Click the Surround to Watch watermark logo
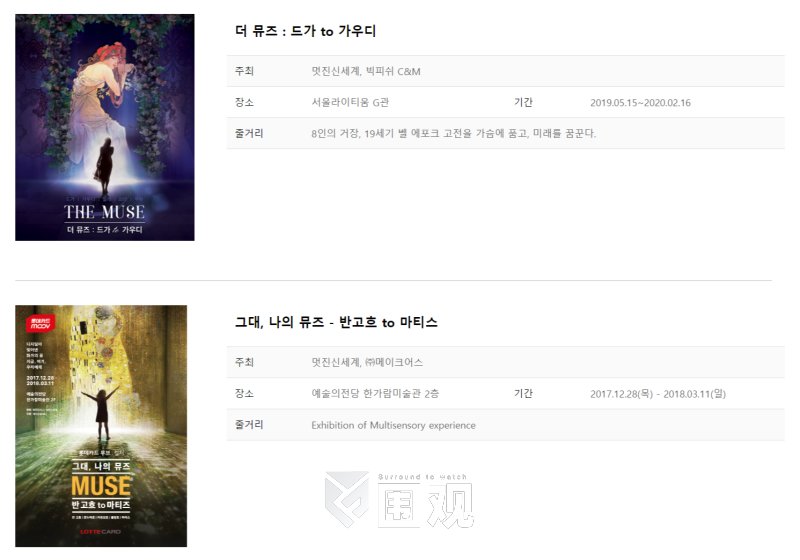This screenshot has height=560, width=800. 399,499
